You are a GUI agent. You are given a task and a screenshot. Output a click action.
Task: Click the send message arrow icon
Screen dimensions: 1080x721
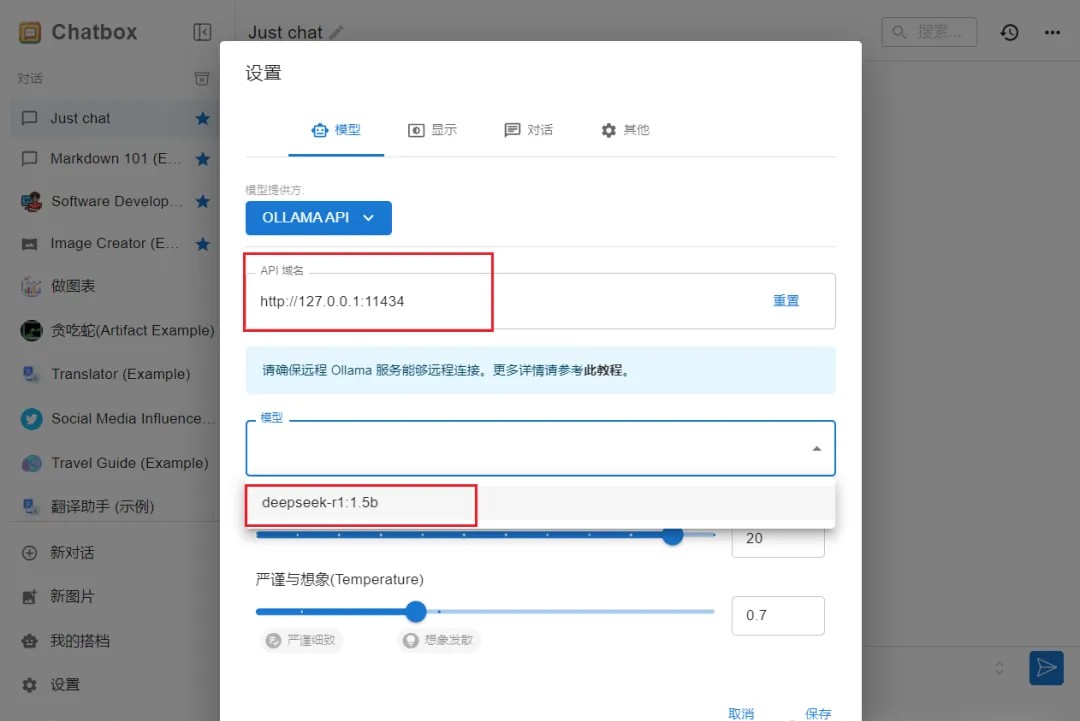click(1046, 668)
